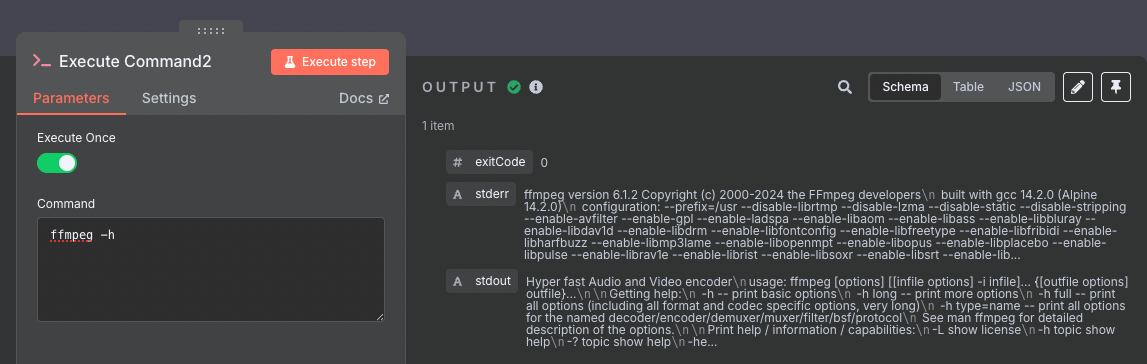Screen dimensions: 1147x364
Task: Pin the output data with pin icon
Action: [x=1116, y=87]
